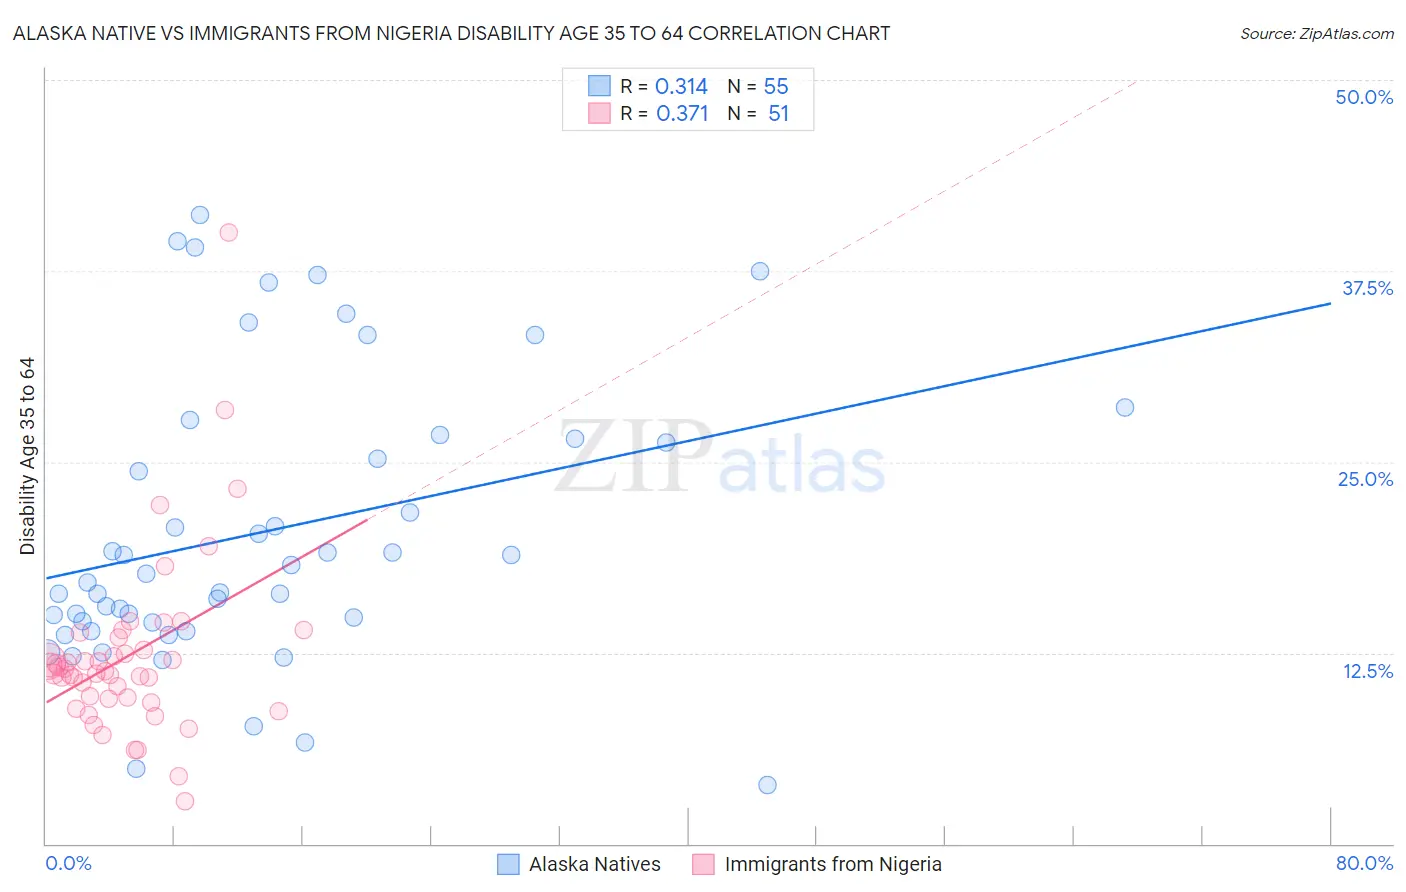Click the 0.0% x-axis label
The width and height of the screenshot is (1406, 892).
68,863
